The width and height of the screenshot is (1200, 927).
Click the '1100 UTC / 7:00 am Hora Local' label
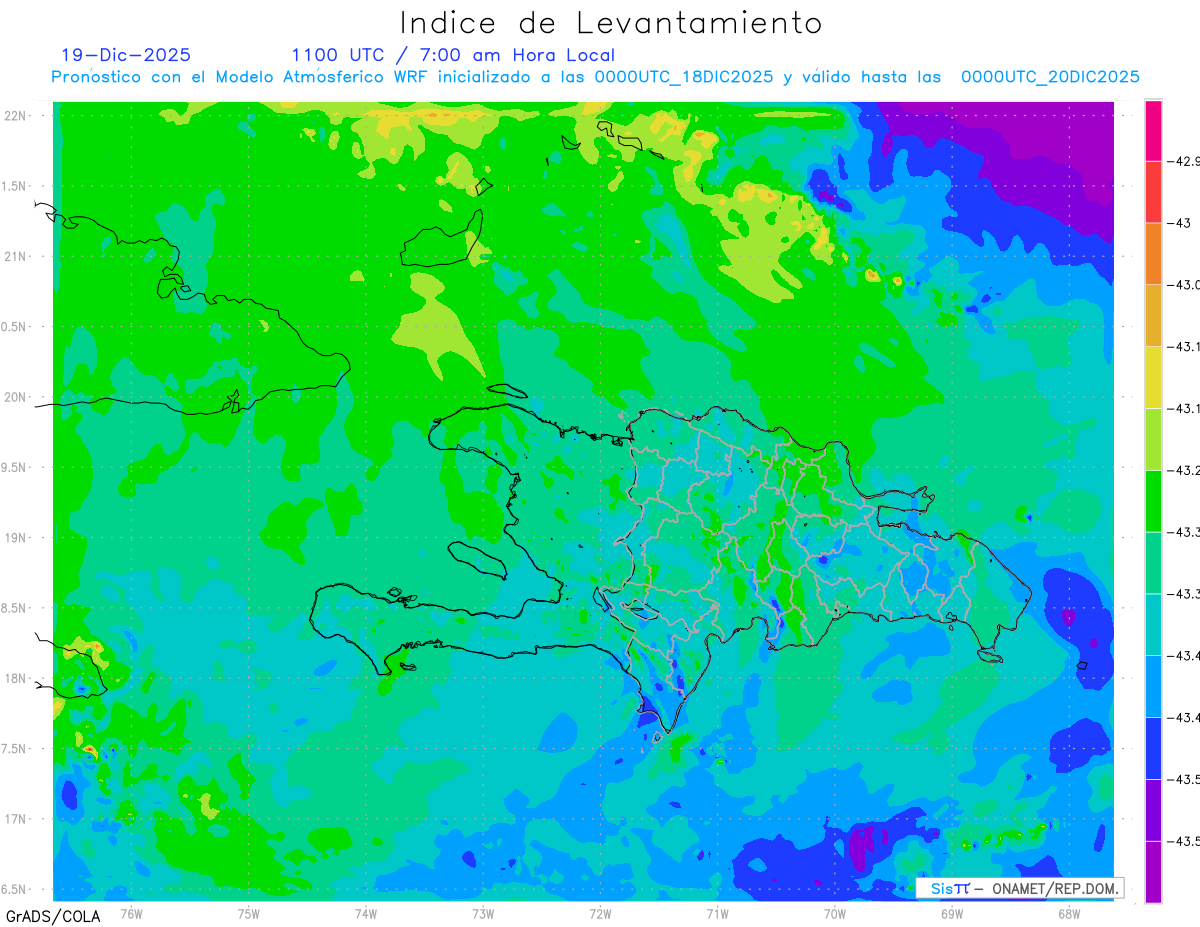(453, 55)
